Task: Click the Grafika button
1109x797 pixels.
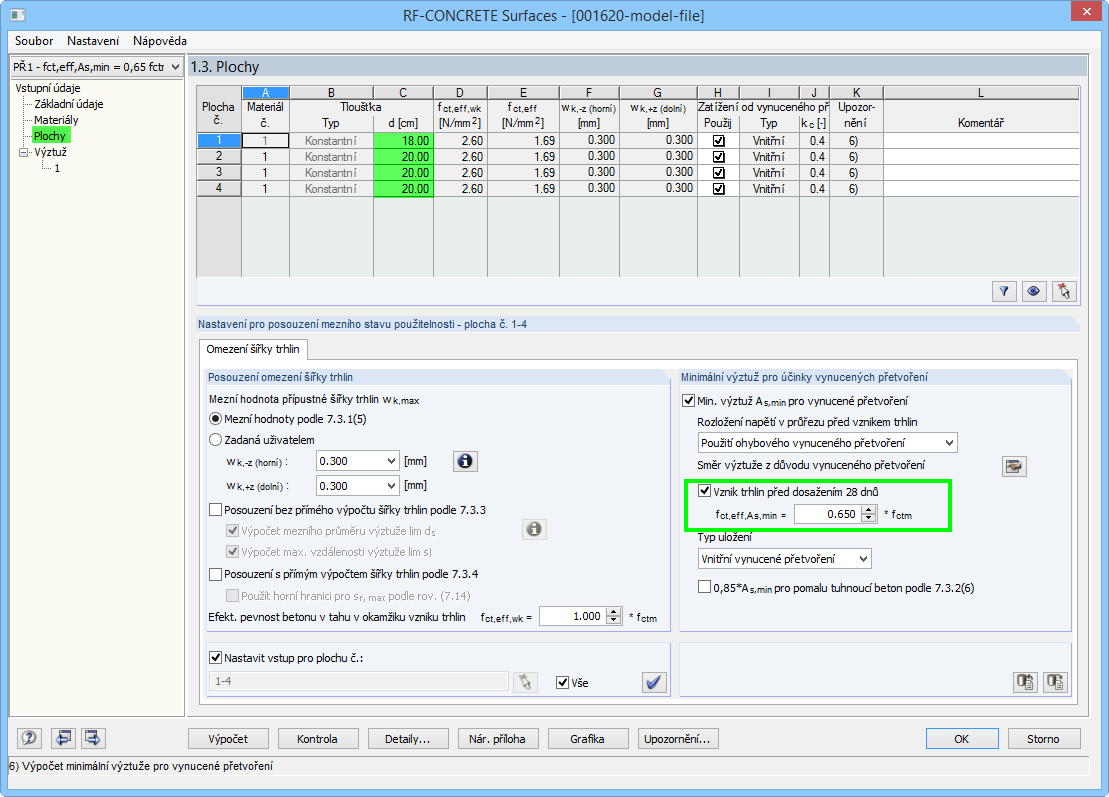Action: 587,739
